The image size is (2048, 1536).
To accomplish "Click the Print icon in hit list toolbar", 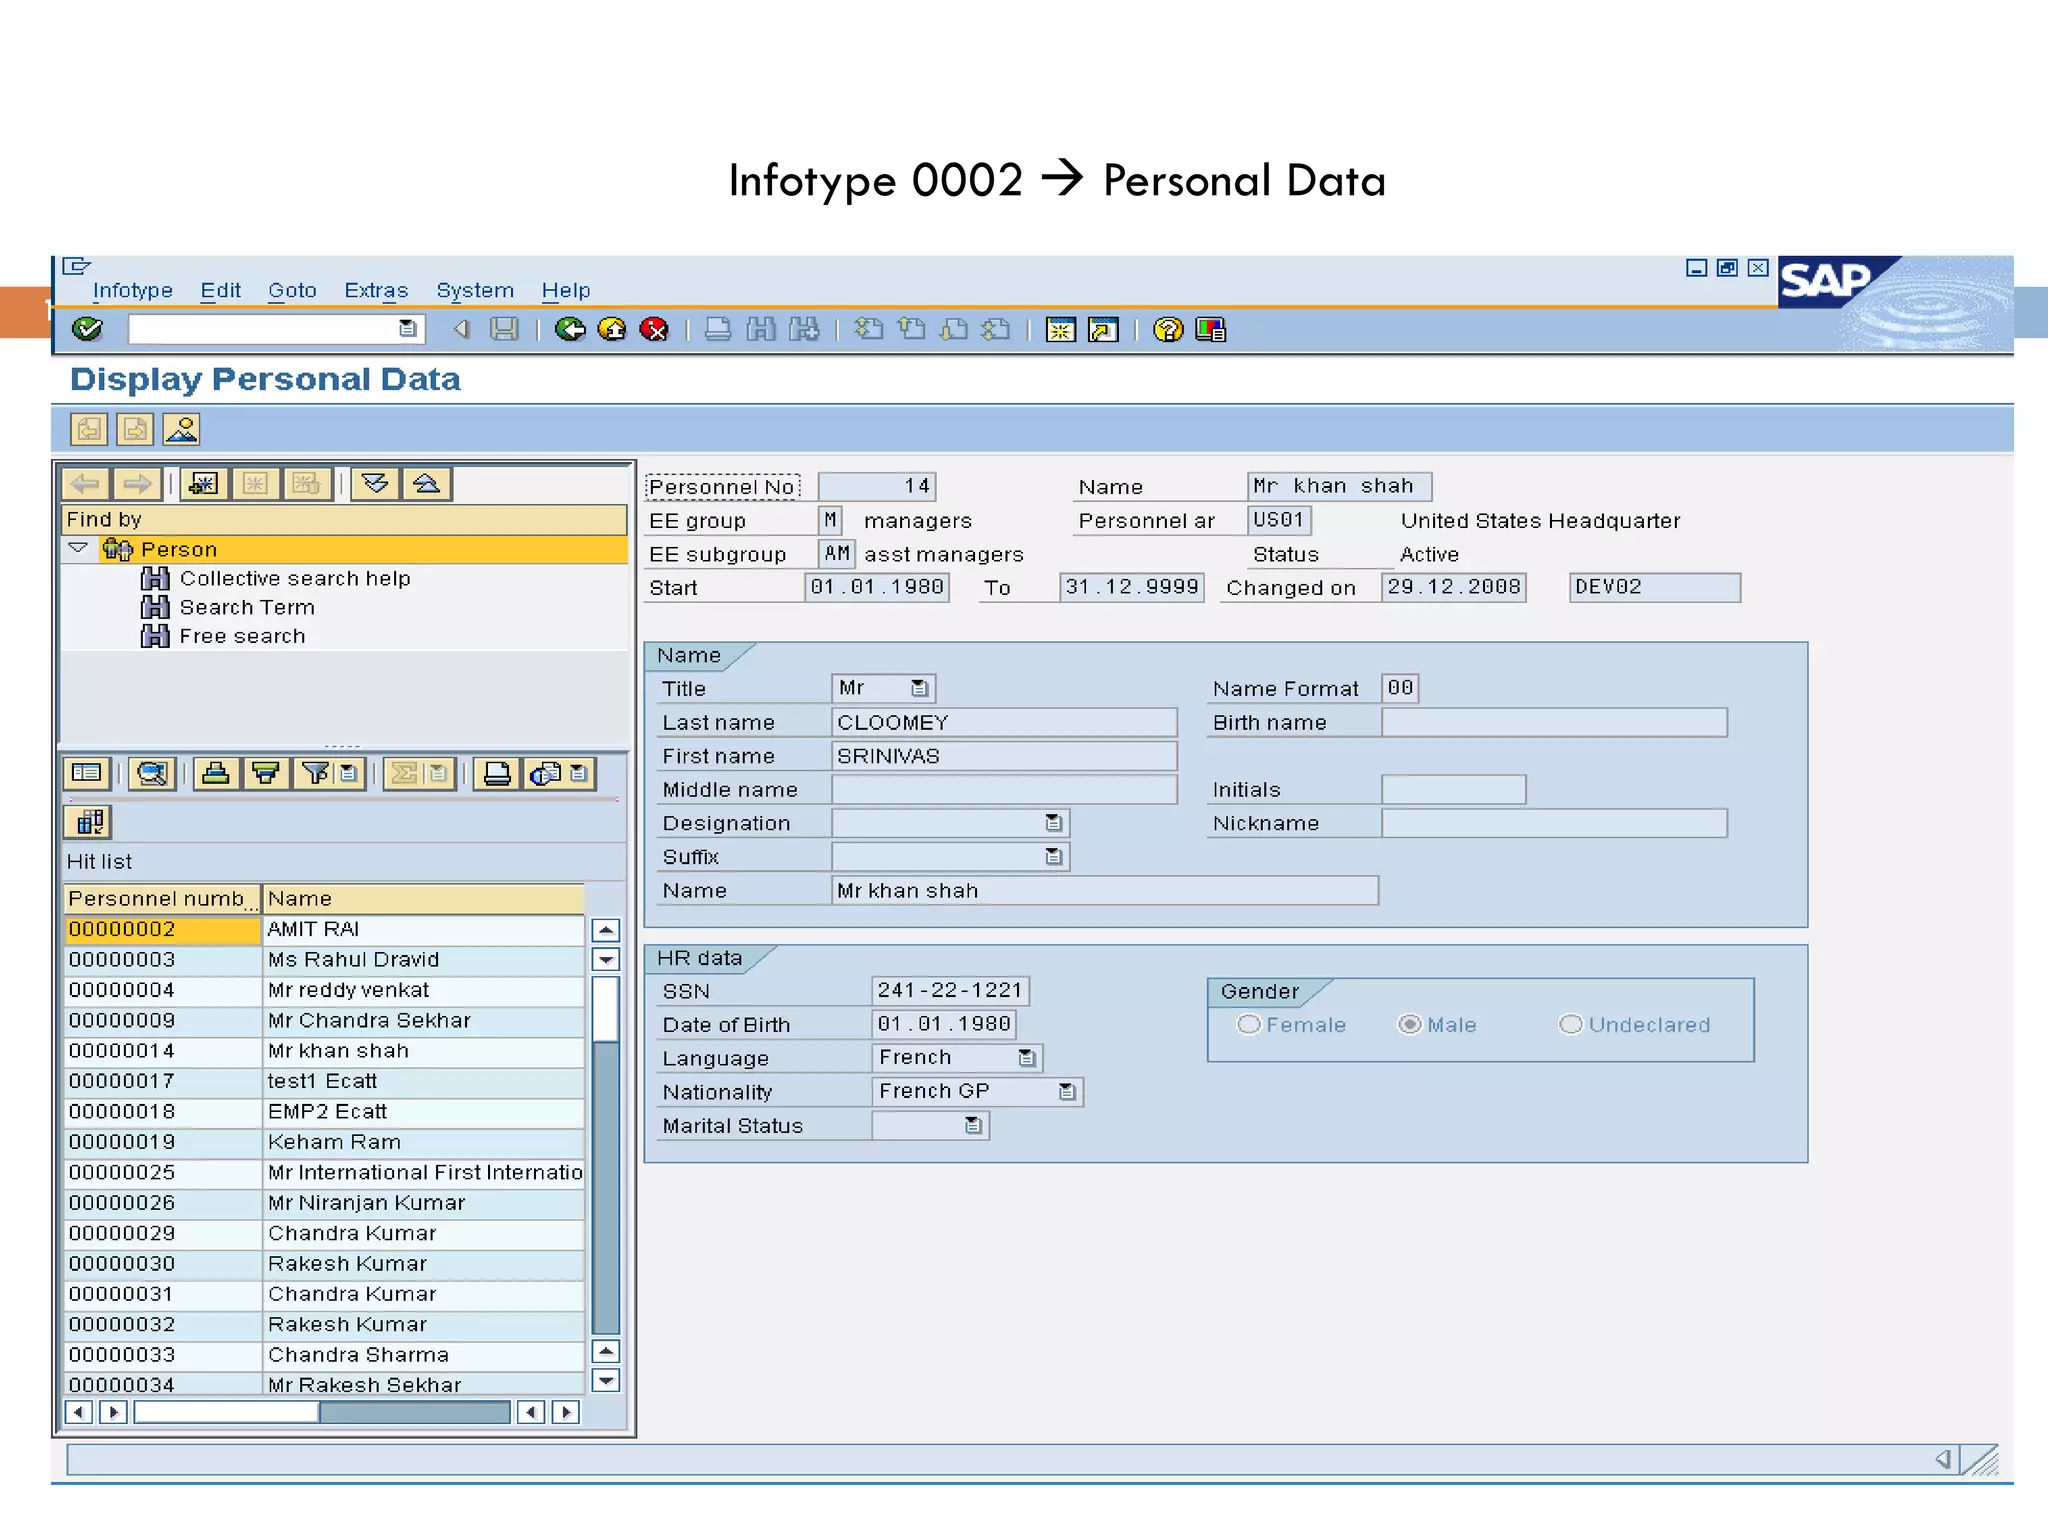I will [497, 773].
